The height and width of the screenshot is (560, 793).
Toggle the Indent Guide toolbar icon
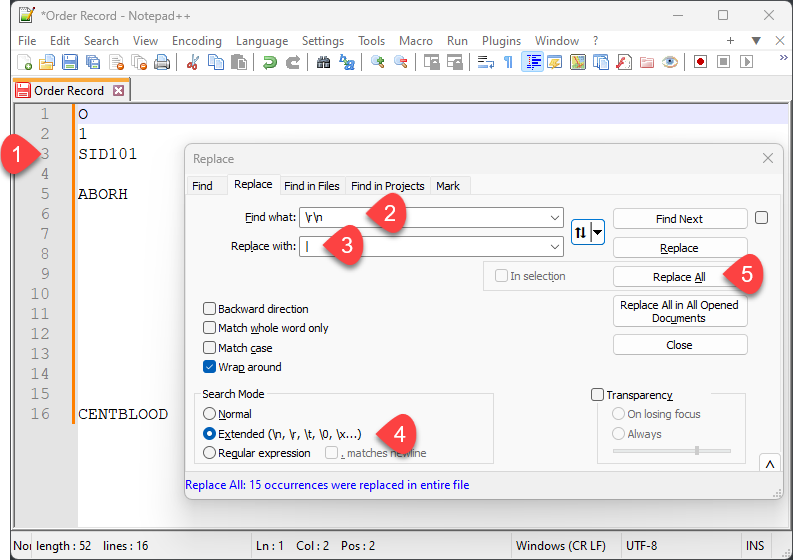point(533,62)
